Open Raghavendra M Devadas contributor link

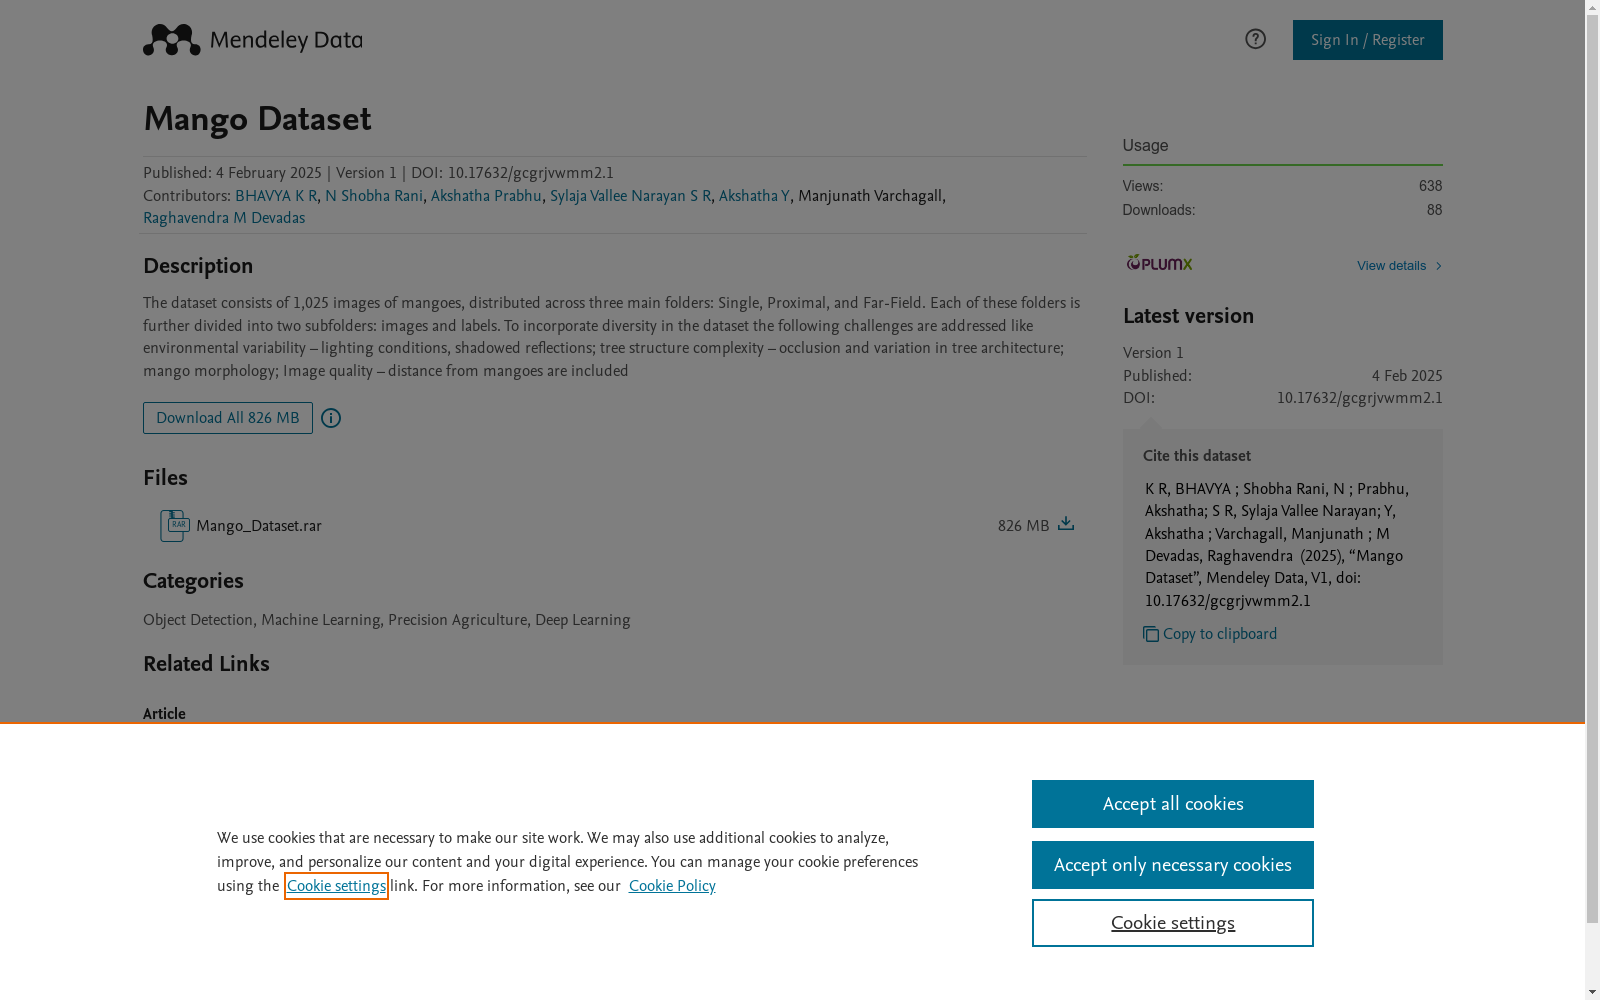pos(224,218)
